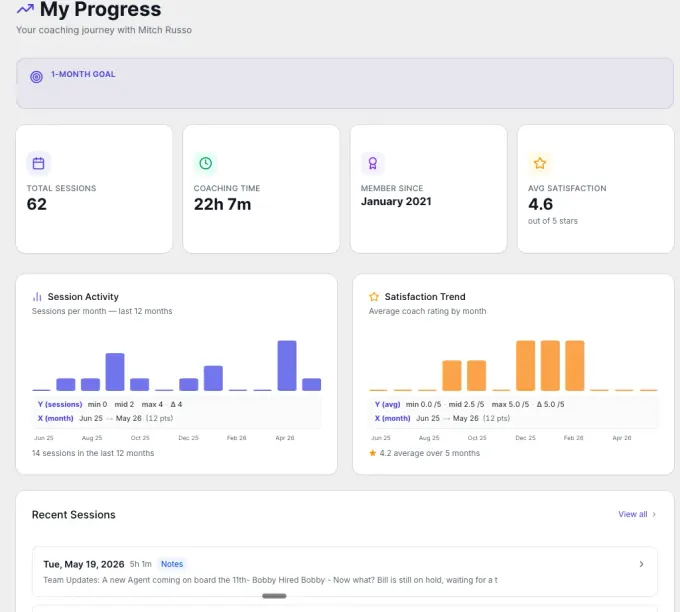Viewport: 680px width, 612px height.
Task: Click the star icon in Avg Satisfaction card
Action: (539, 164)
